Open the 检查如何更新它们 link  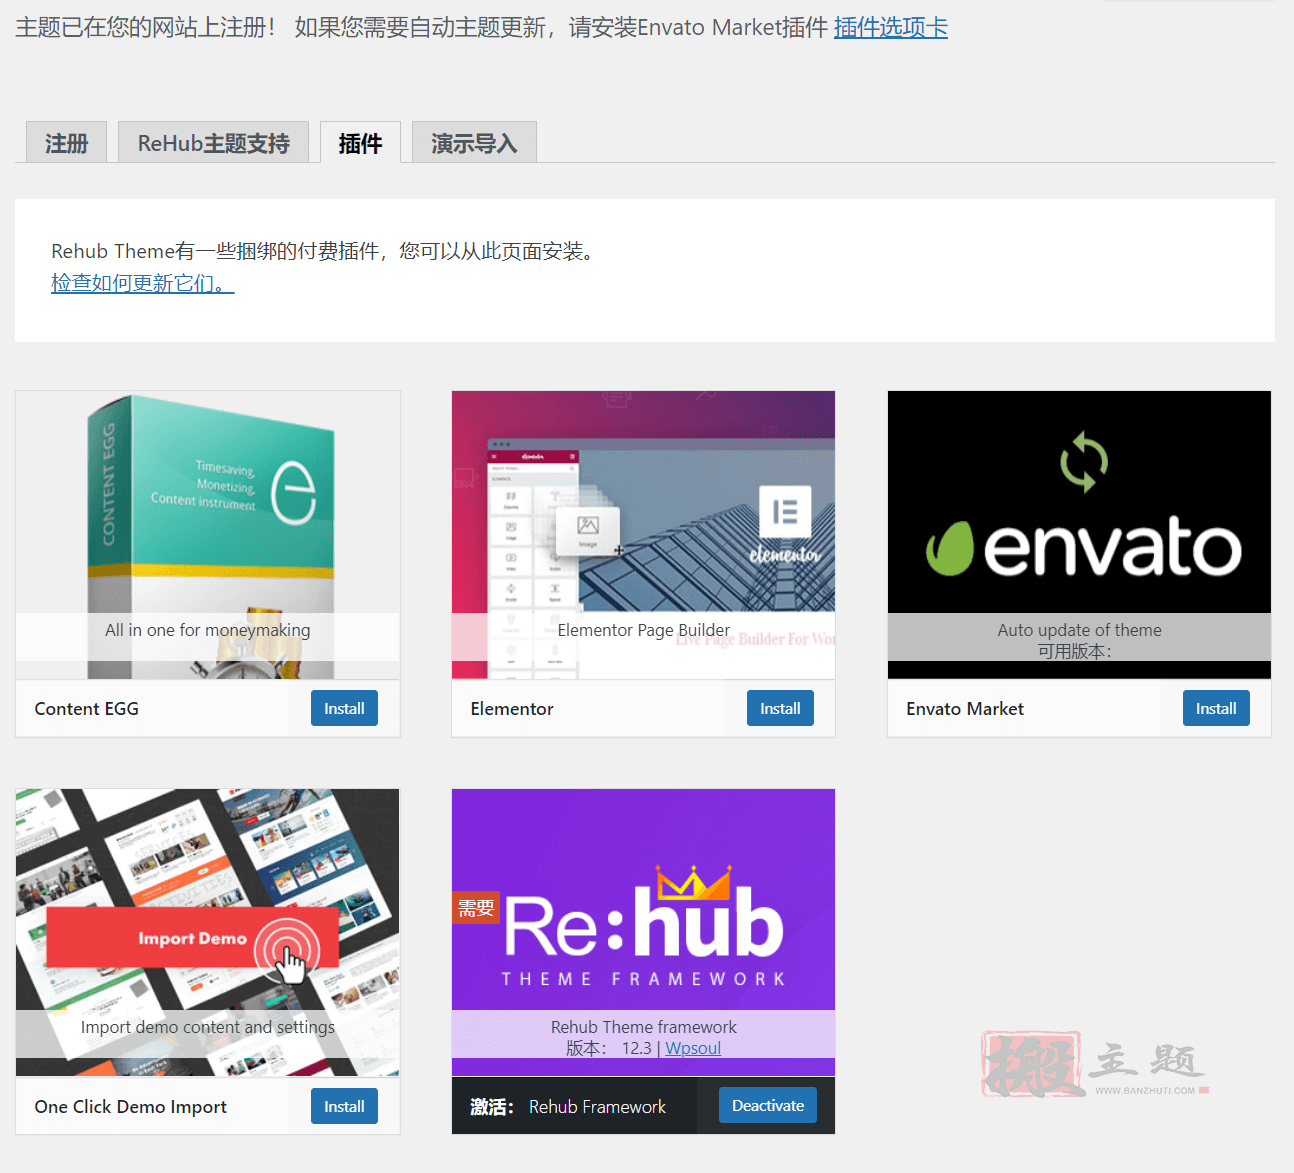point(143,283)
